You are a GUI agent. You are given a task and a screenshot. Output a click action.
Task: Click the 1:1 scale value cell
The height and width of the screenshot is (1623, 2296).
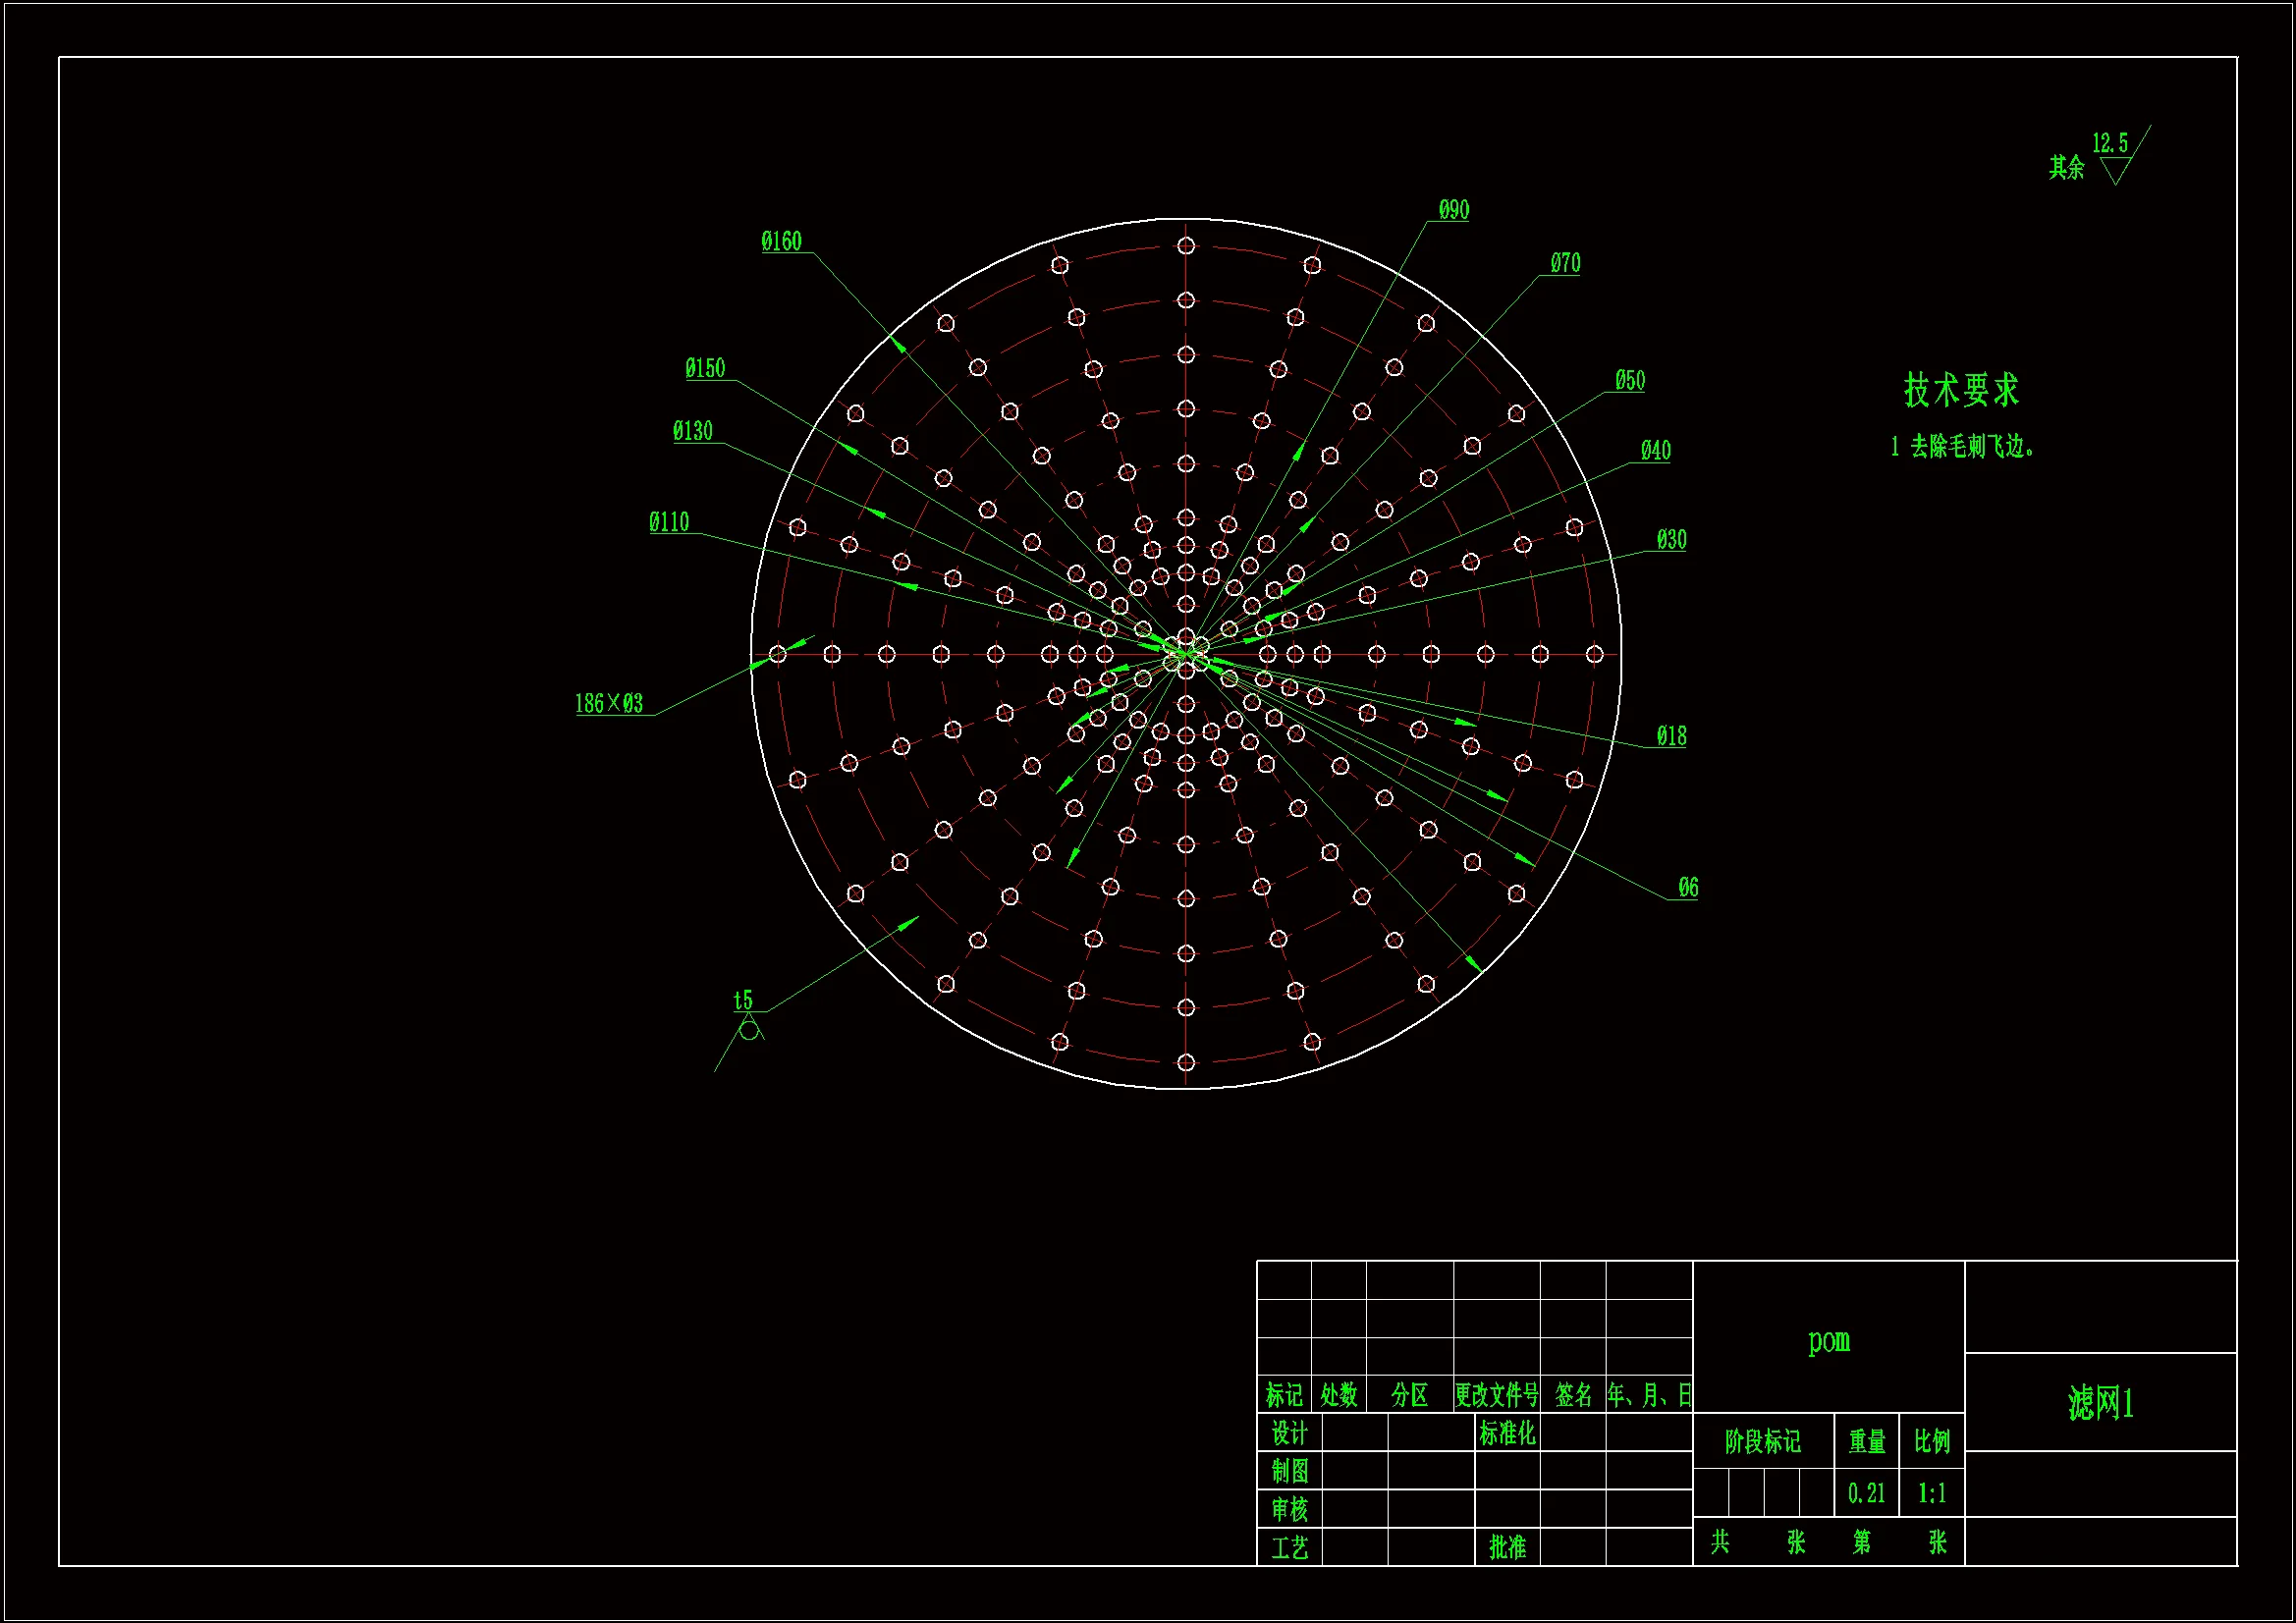pyautogui.click(x=1931, y=1494)
